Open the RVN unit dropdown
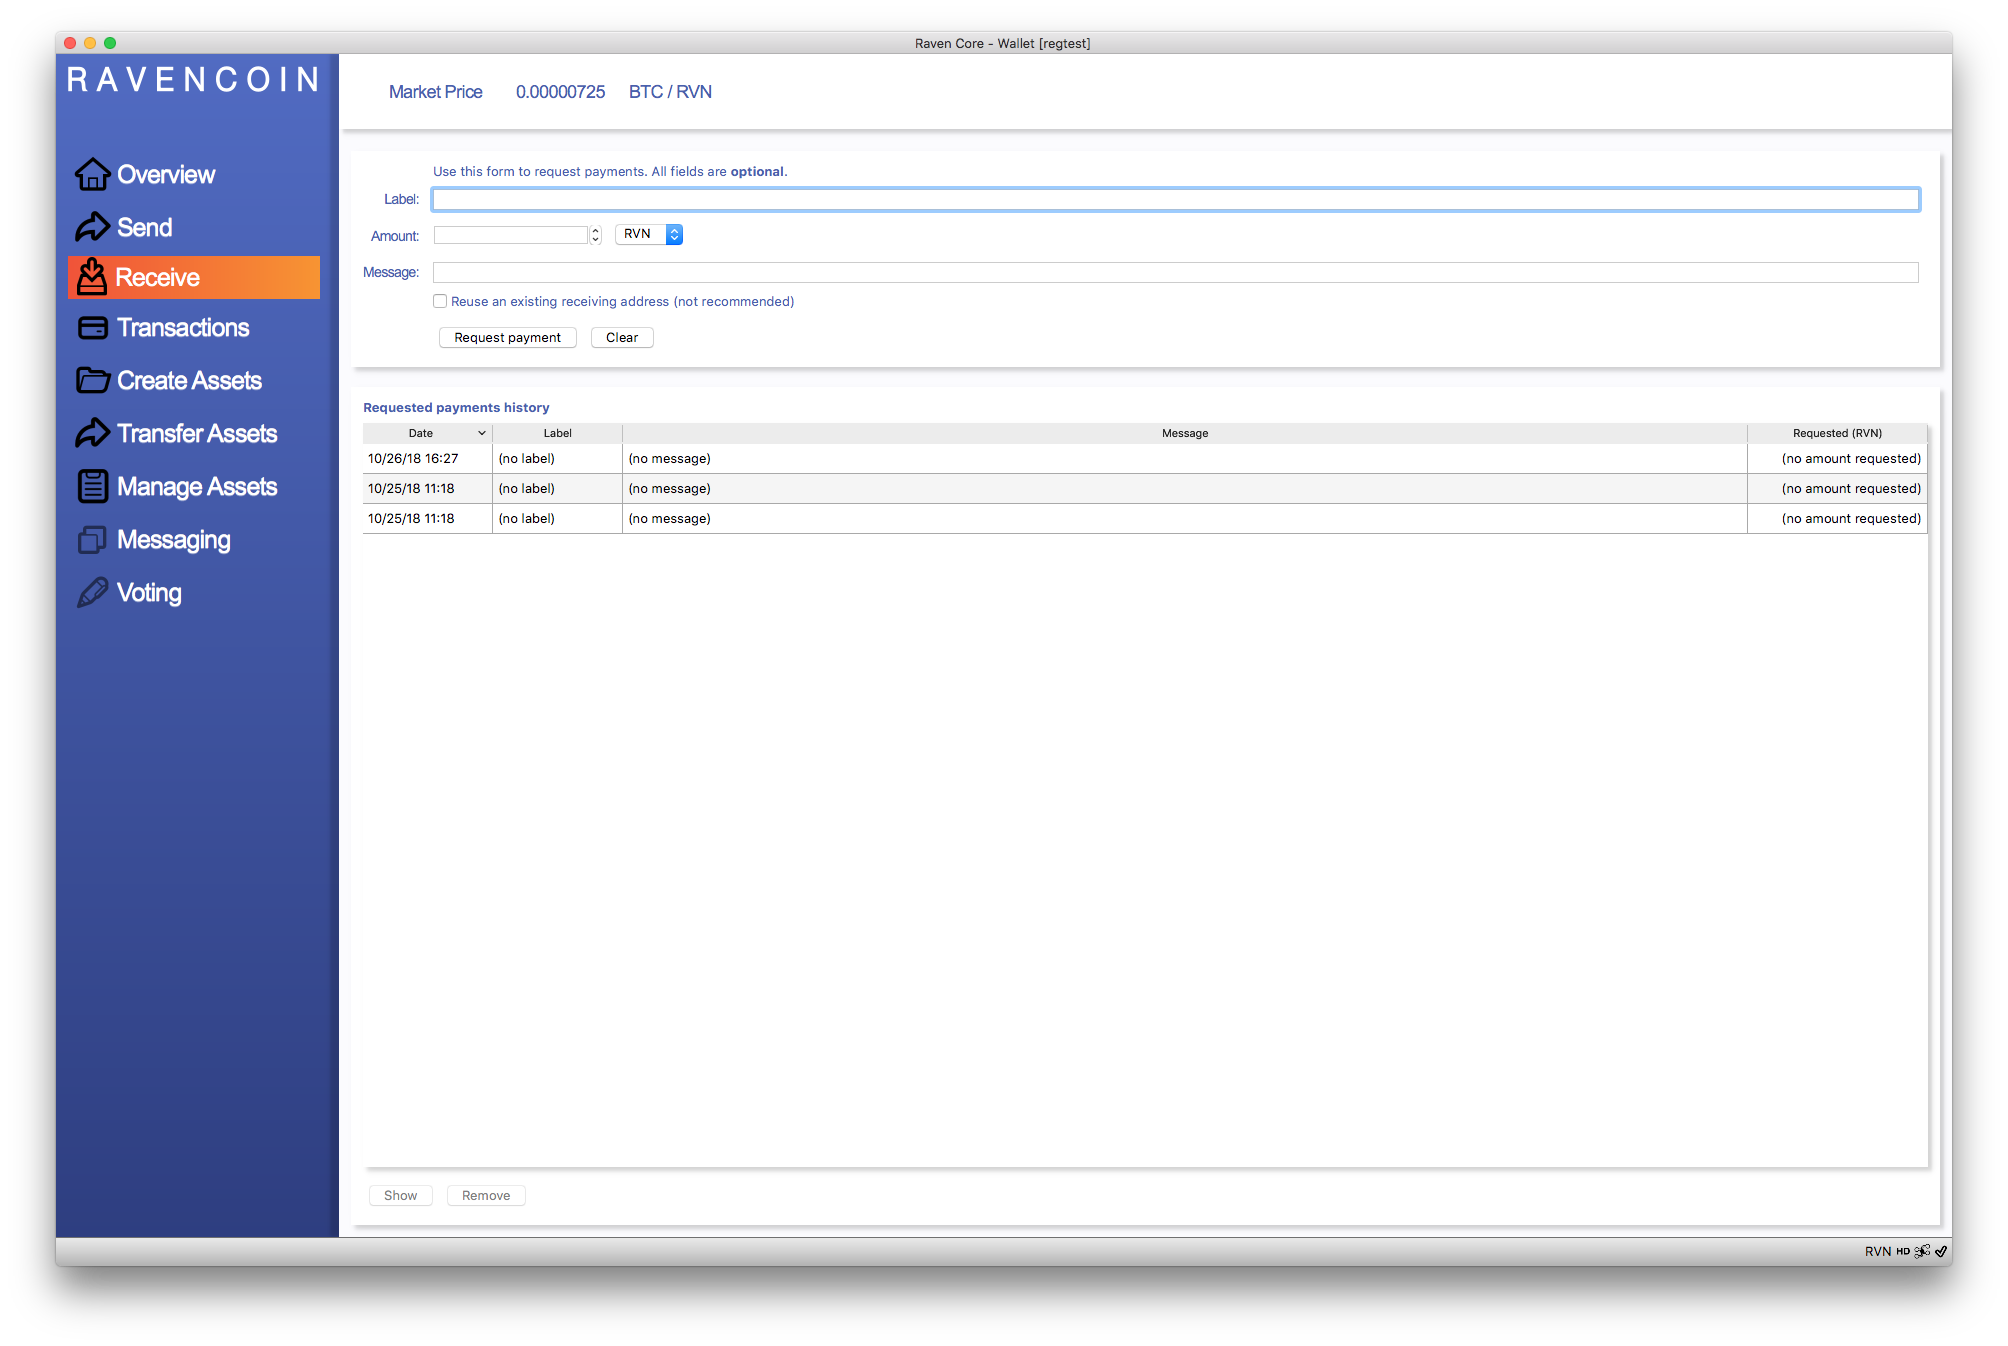 point(649,234)
